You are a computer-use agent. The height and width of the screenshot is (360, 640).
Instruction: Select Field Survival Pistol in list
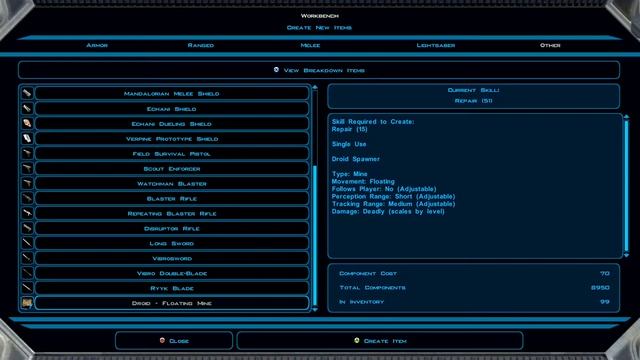(172, 153)
